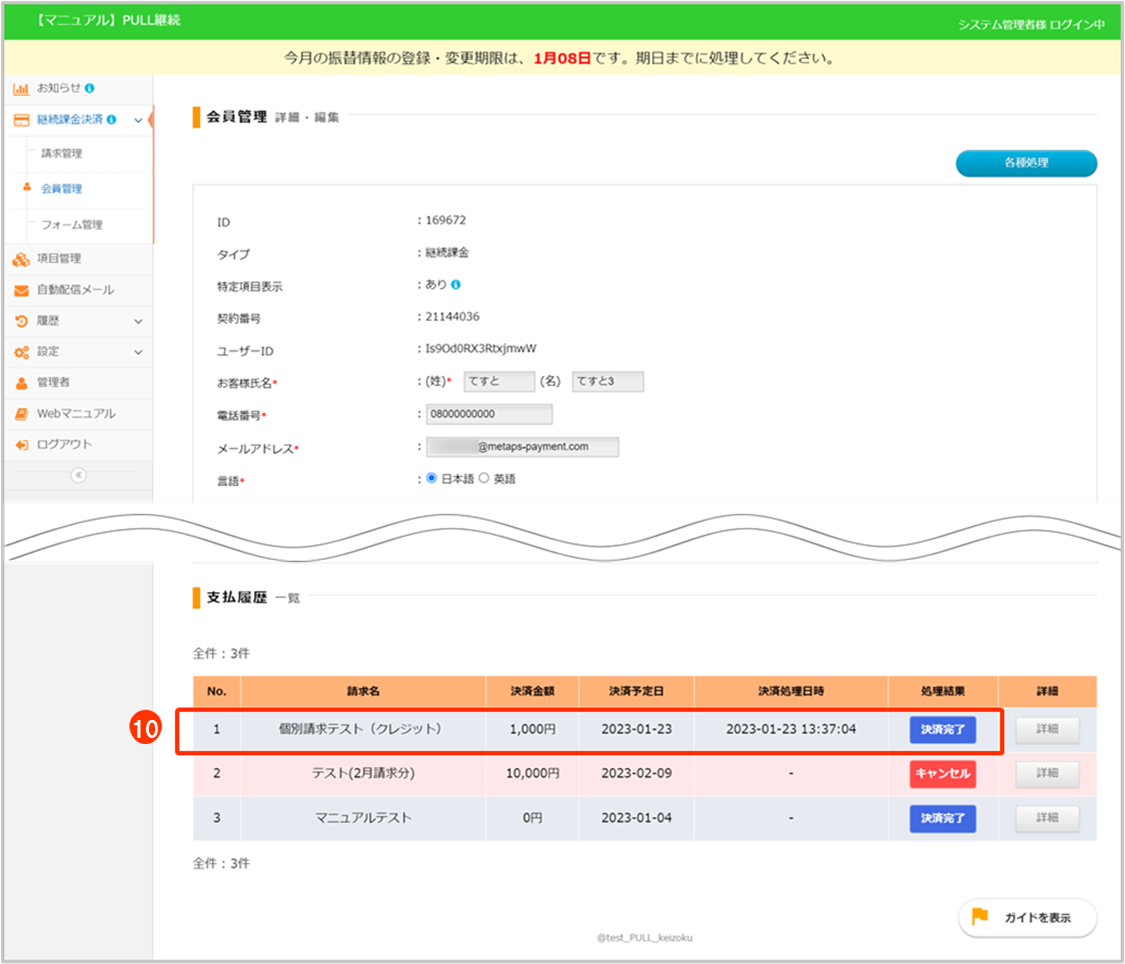1125x964 pixels.
Task: Click the 各種処理 button
Action: coord(1026,163)
